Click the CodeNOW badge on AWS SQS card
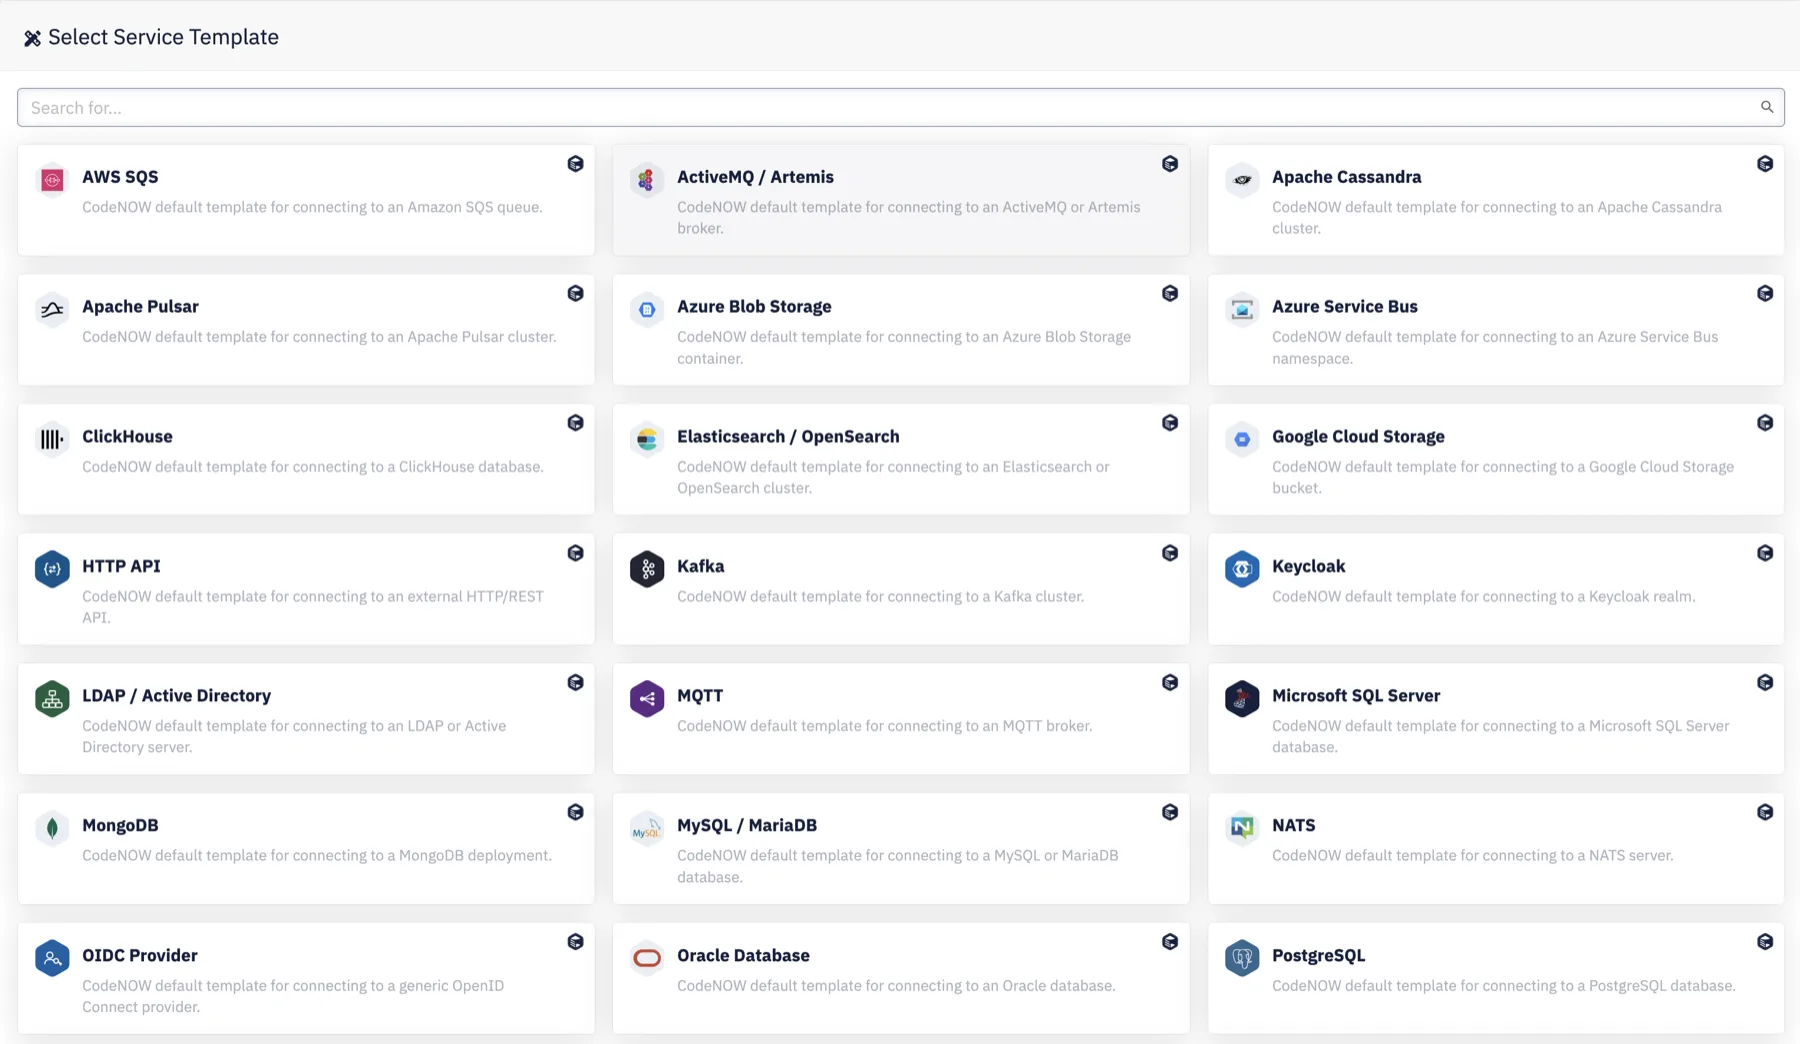The height and width of the screenshot is (1044, 1800). pos(575,164)
